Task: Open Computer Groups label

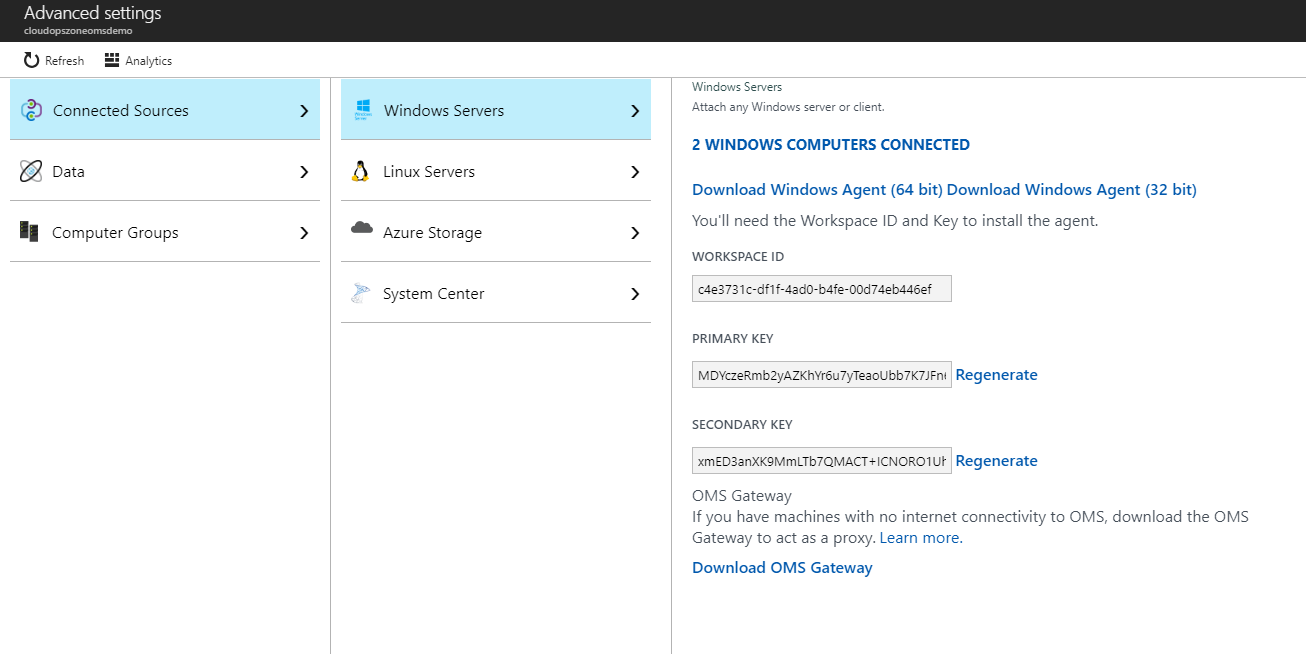Action: pyautogui.click(x=116, y=233)
